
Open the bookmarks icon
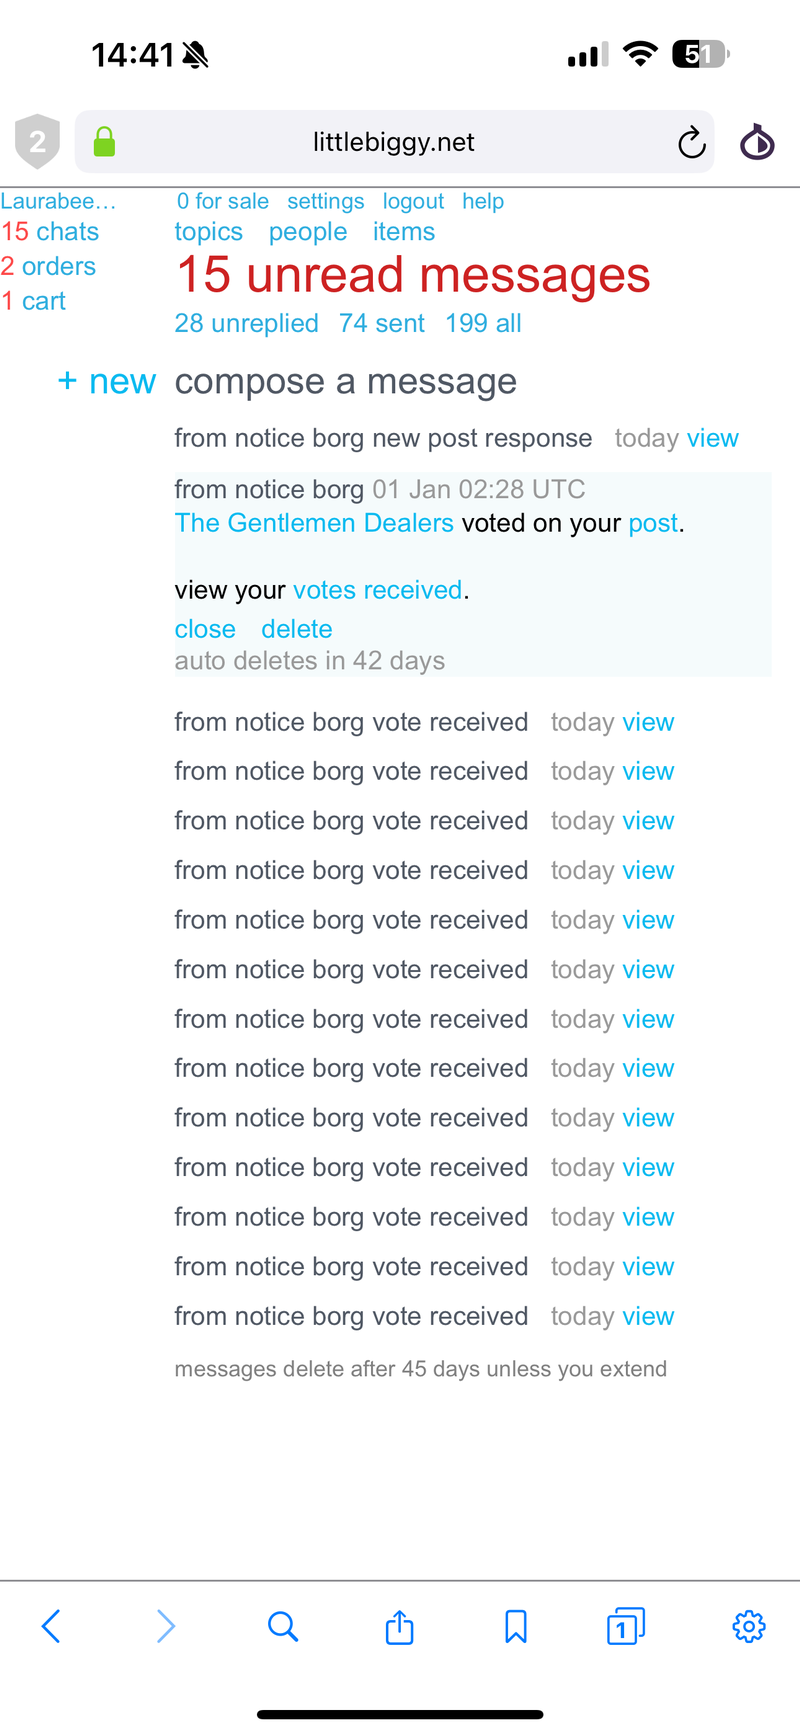(516, 1626)
